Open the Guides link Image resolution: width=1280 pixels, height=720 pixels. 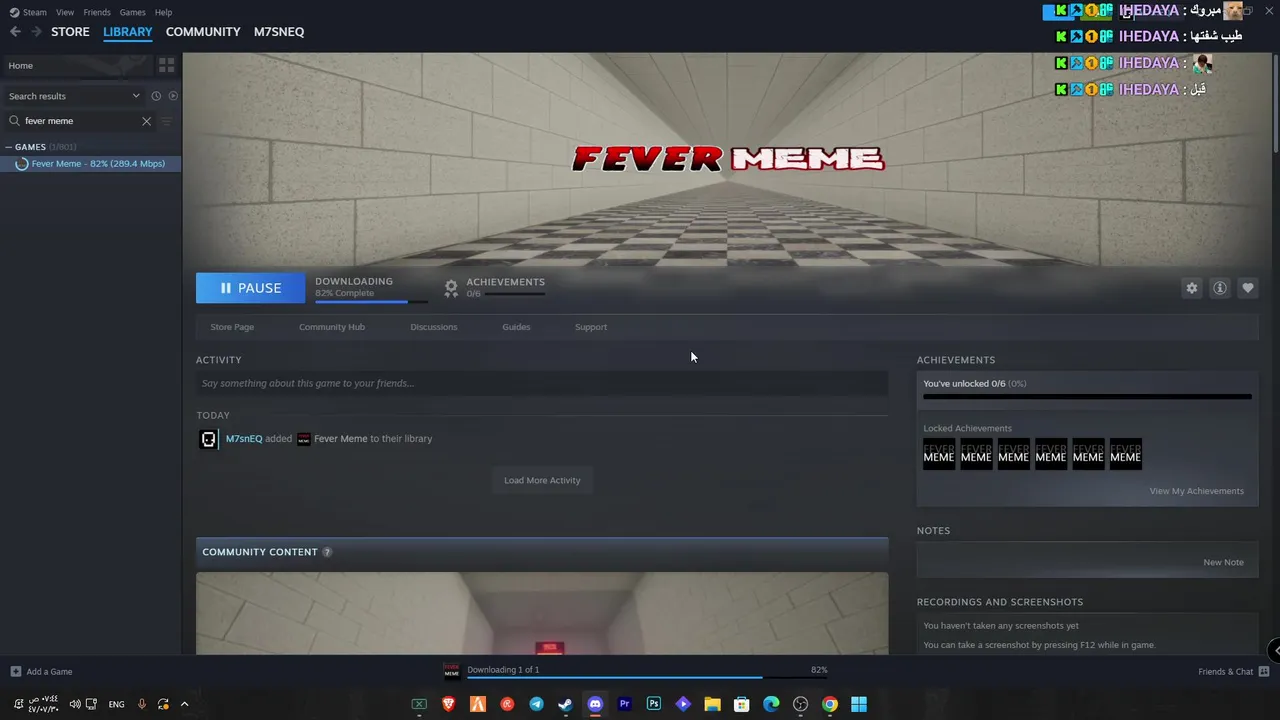point(516,327)
